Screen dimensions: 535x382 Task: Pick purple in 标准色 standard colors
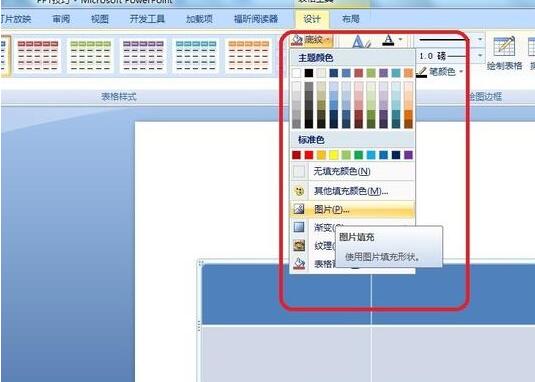click(408, 155)
